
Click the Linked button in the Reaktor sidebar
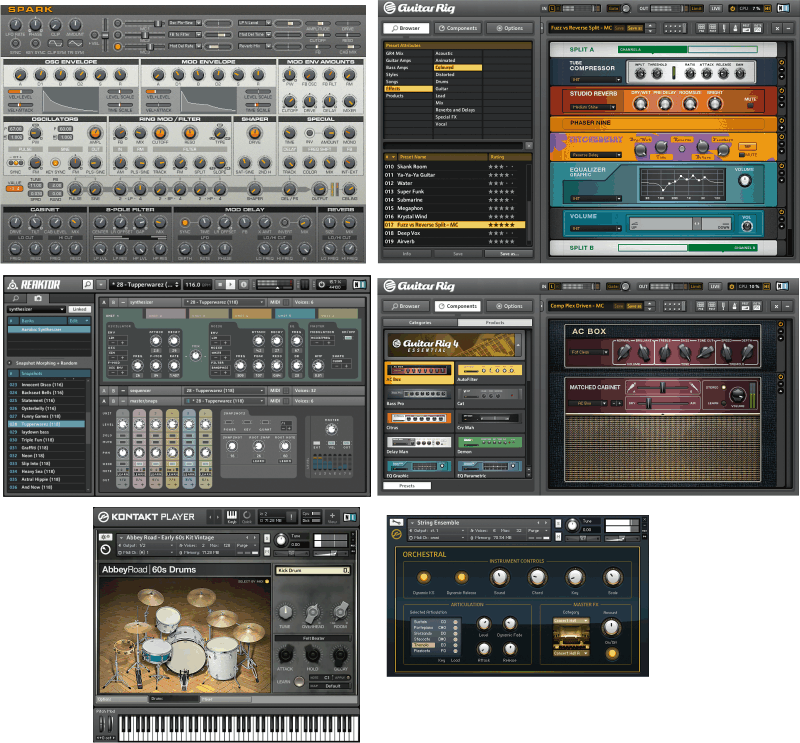tap(79, 310)
